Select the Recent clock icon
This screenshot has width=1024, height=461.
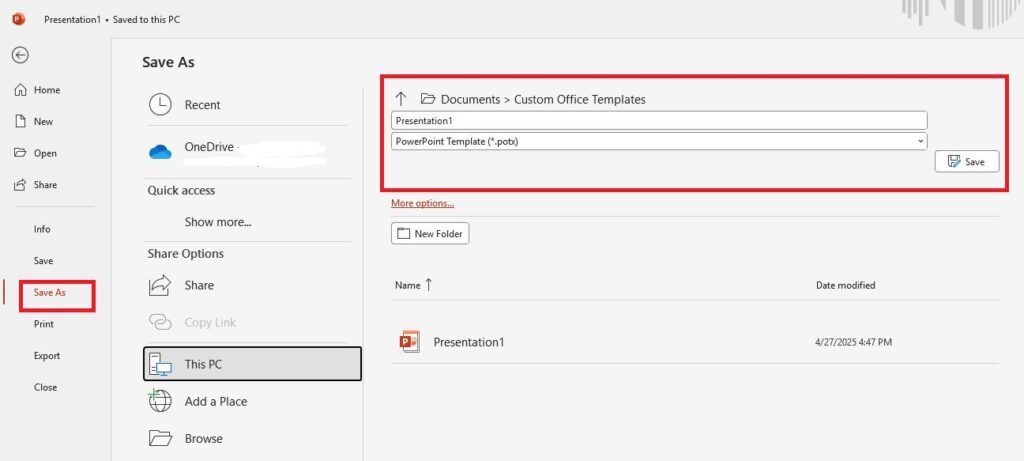click(x=160, y=105)
